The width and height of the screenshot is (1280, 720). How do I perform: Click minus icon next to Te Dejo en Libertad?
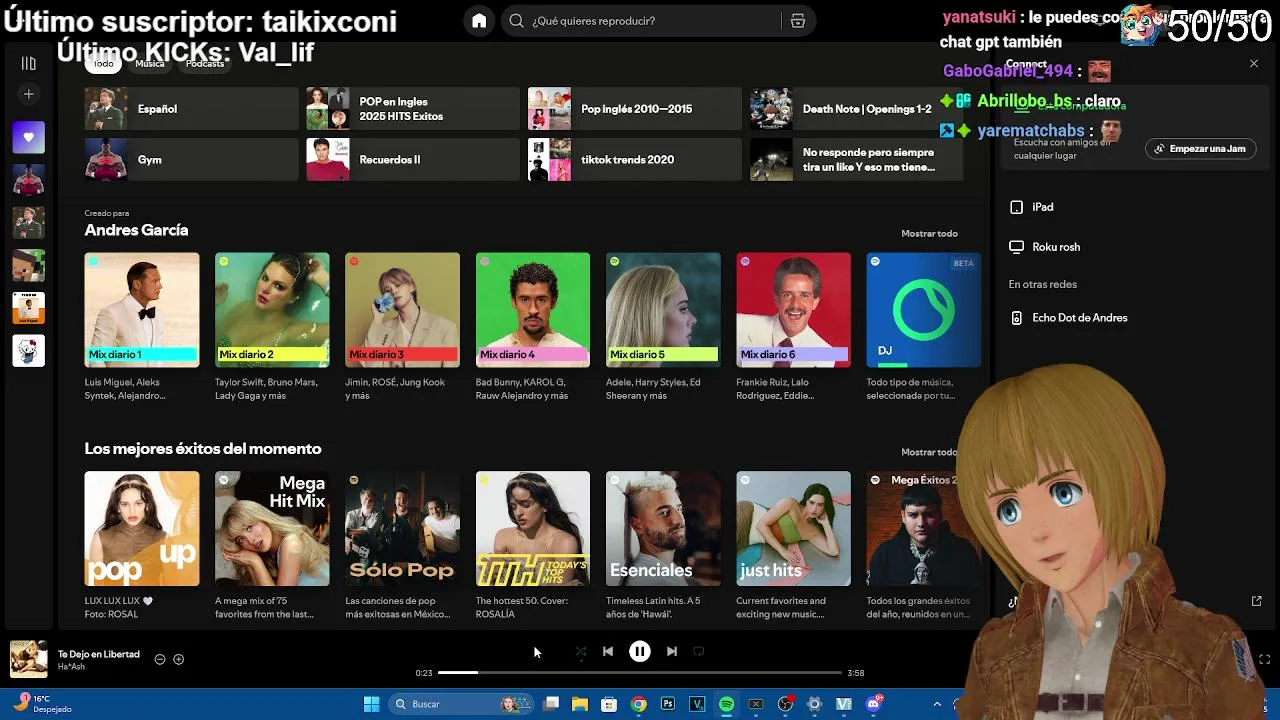click(160, 659)
